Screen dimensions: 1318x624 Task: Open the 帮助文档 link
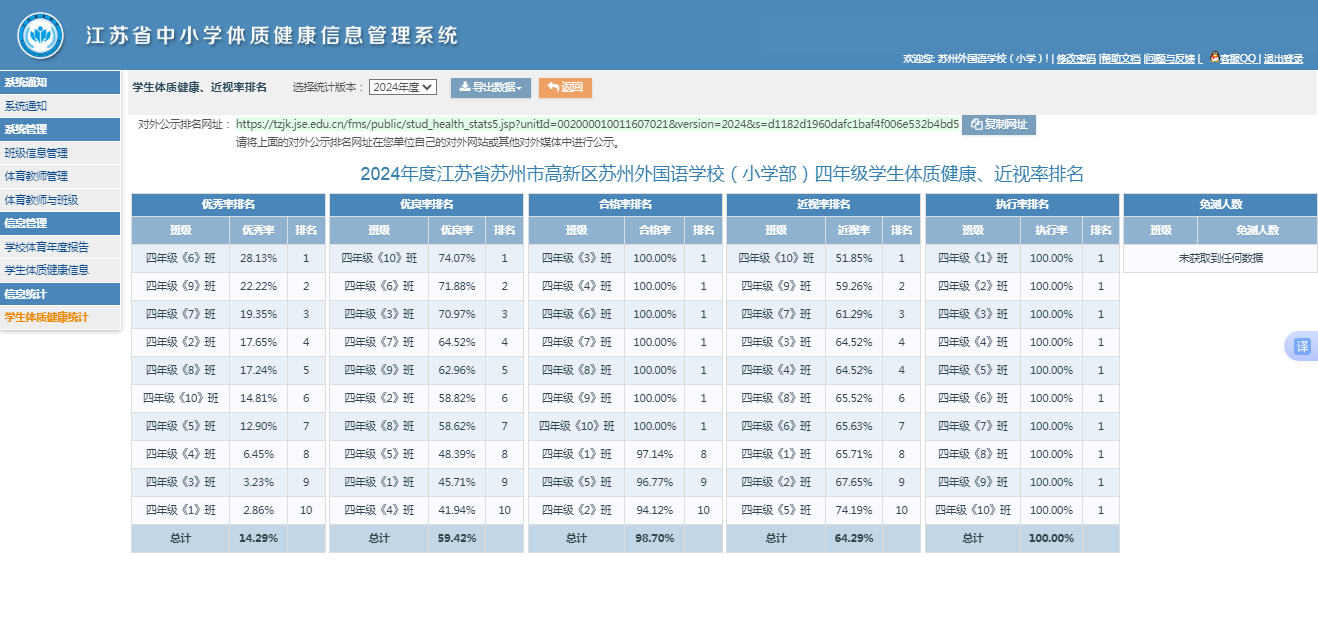[x=1120, y=59]
